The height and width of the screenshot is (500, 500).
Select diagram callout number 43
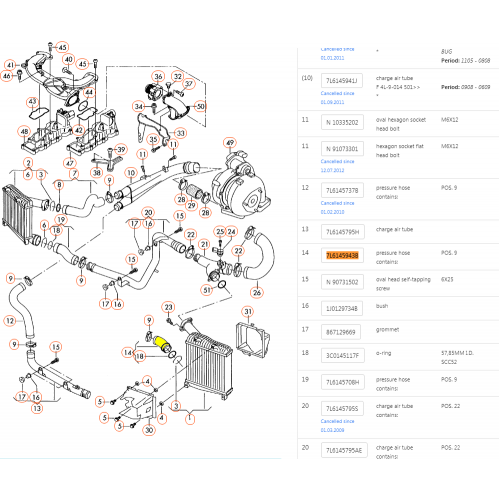coord(32,102)
